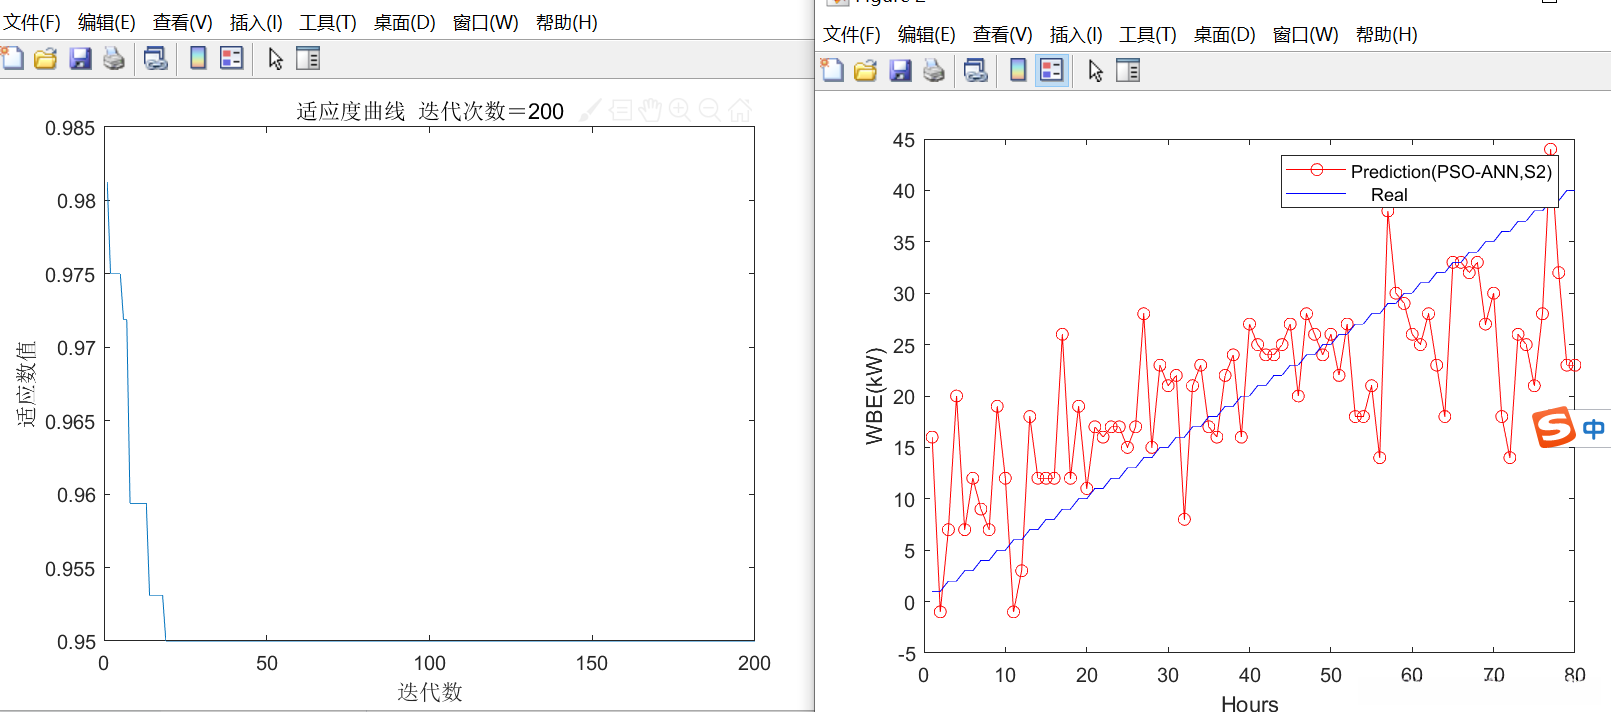Open 工具(T) menu in fitness curve window

point(328,22)
